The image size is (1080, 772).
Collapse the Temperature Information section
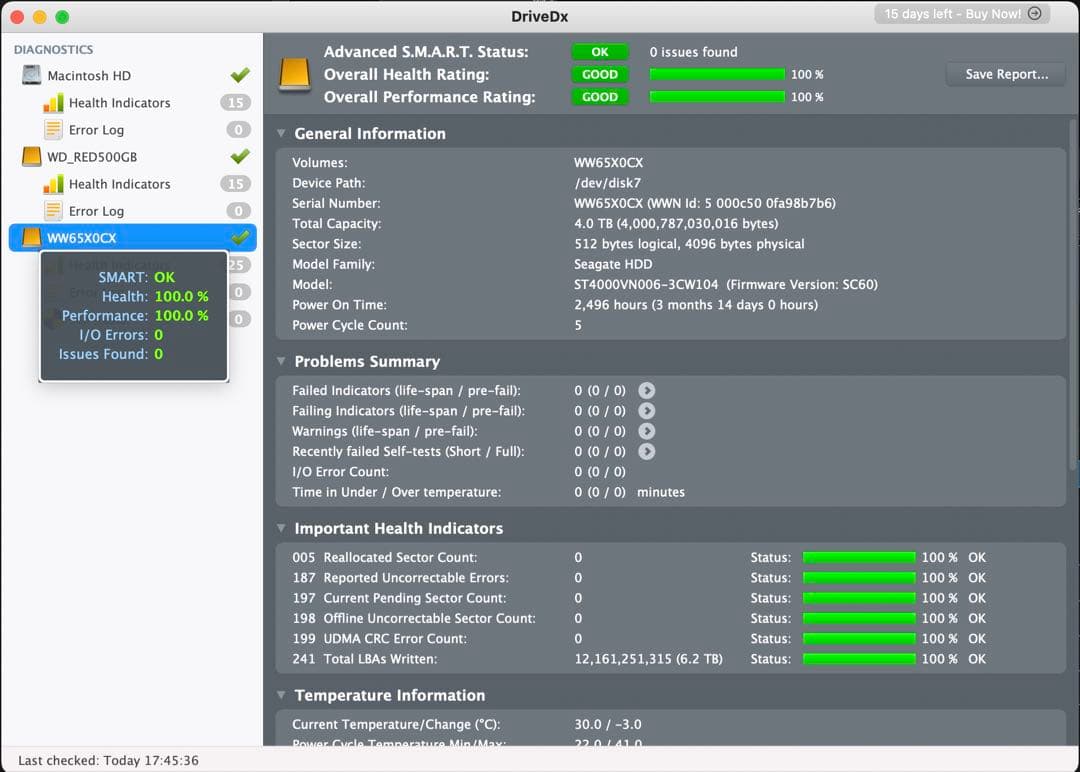[281, 695]
